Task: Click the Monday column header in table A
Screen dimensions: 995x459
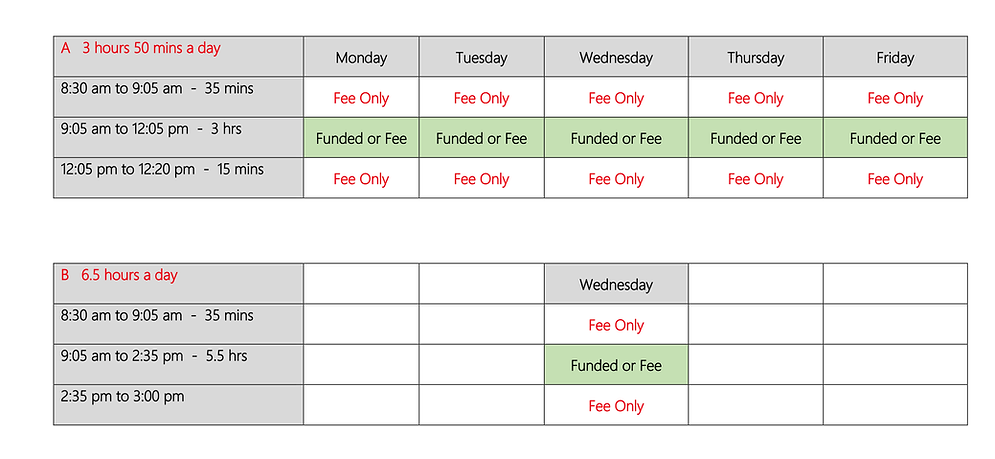Action: tap(361, 57)
